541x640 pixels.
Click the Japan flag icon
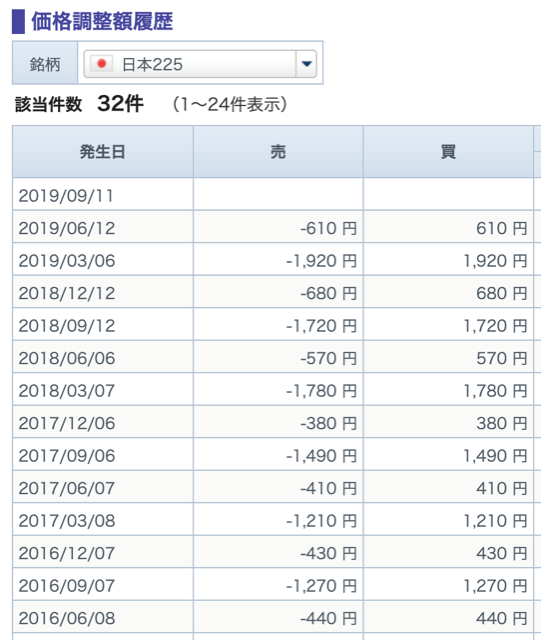coord(101,64)
